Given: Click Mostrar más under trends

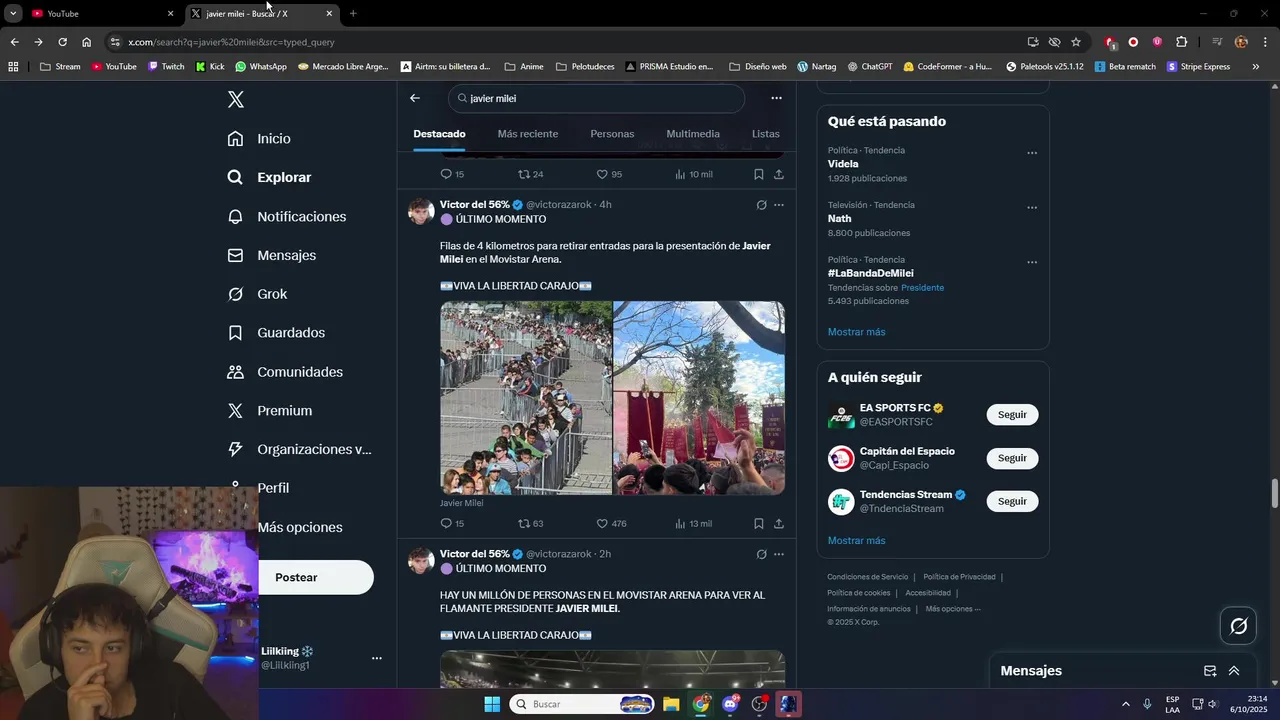Looking at the screenshot, I should [x=856, y=332].
